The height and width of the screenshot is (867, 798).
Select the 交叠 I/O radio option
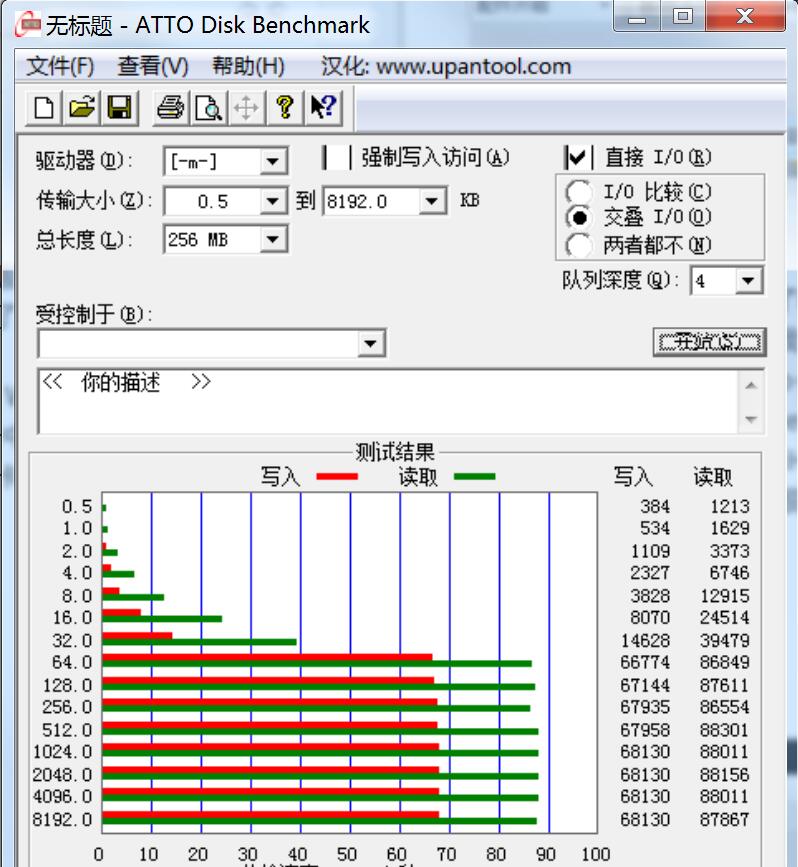coord(578,218)
